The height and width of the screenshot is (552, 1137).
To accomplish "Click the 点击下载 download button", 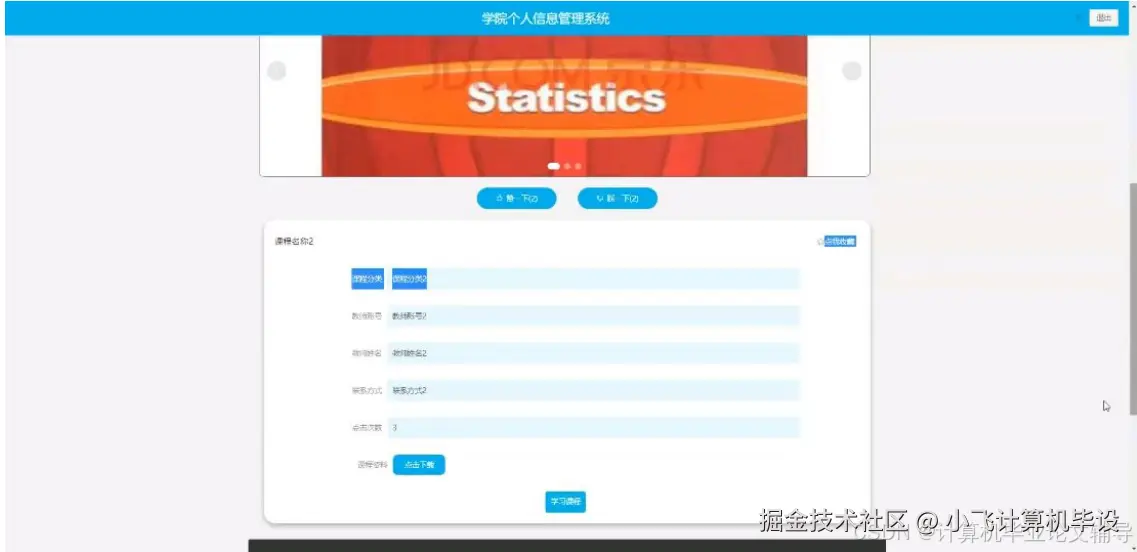I will 418,465.
